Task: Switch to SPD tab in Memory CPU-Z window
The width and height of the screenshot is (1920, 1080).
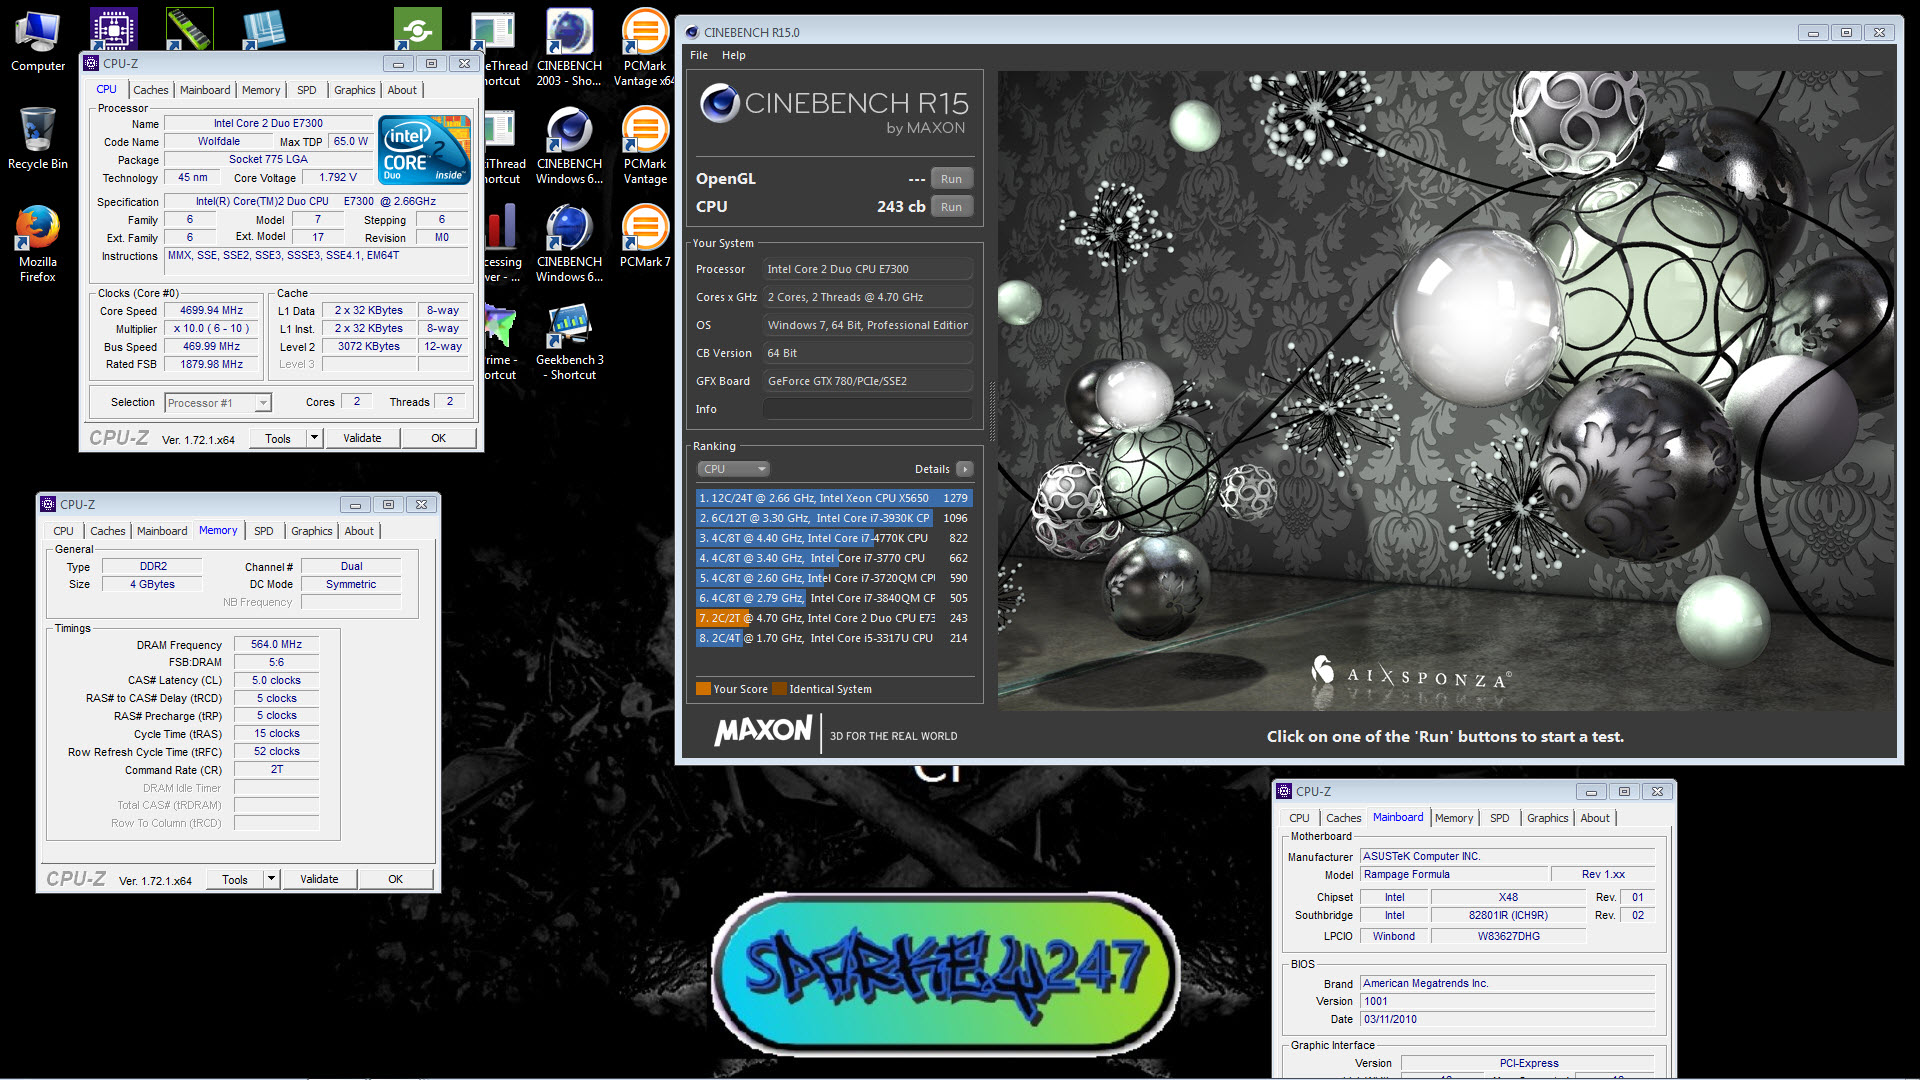Action: click(x=264, y=531)
